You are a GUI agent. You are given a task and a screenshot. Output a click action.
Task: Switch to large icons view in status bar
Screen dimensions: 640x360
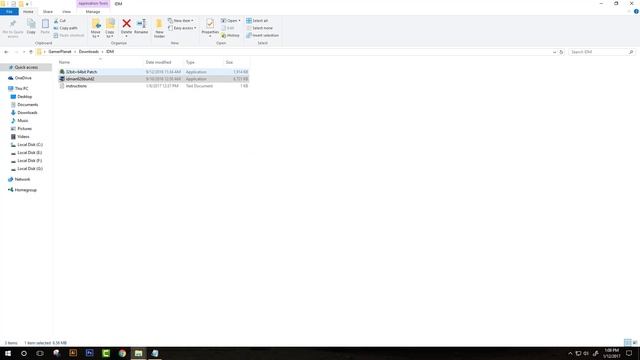635,342
